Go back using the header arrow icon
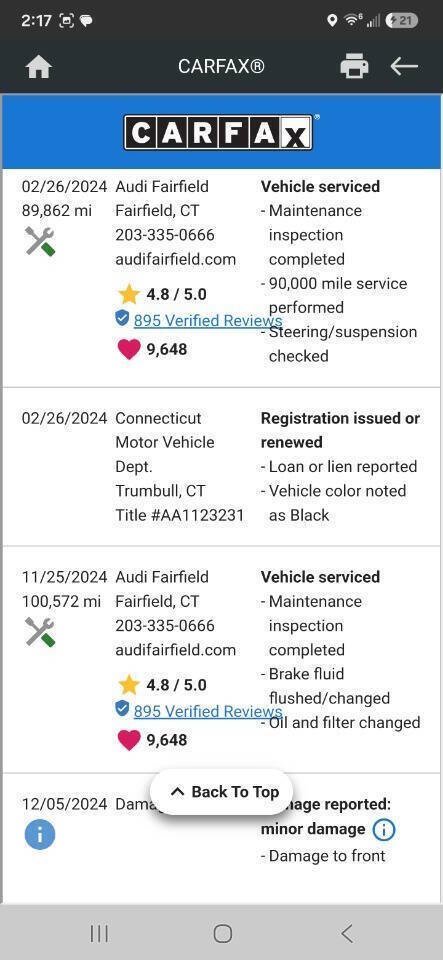Viewport: 443px width, 960px height. pyautogui.click(x=404, y=66)
